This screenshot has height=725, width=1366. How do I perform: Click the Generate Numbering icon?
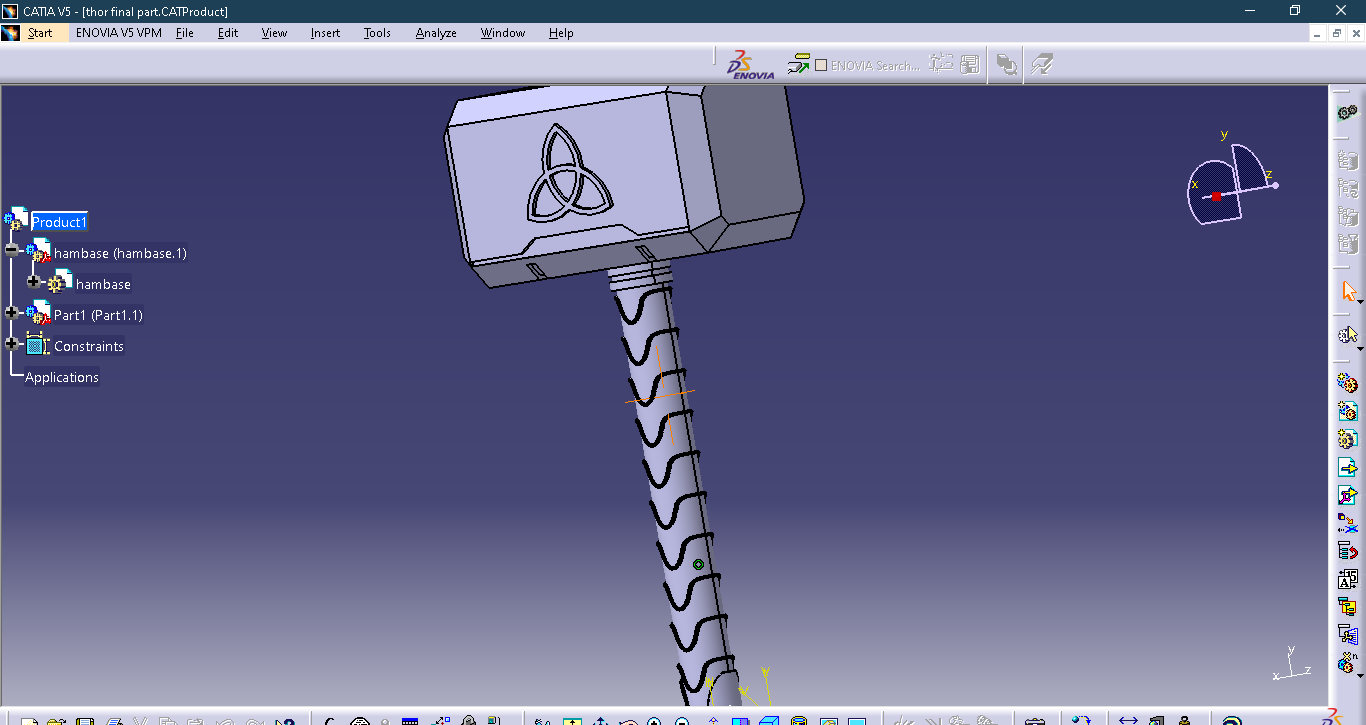[1347, 579]
